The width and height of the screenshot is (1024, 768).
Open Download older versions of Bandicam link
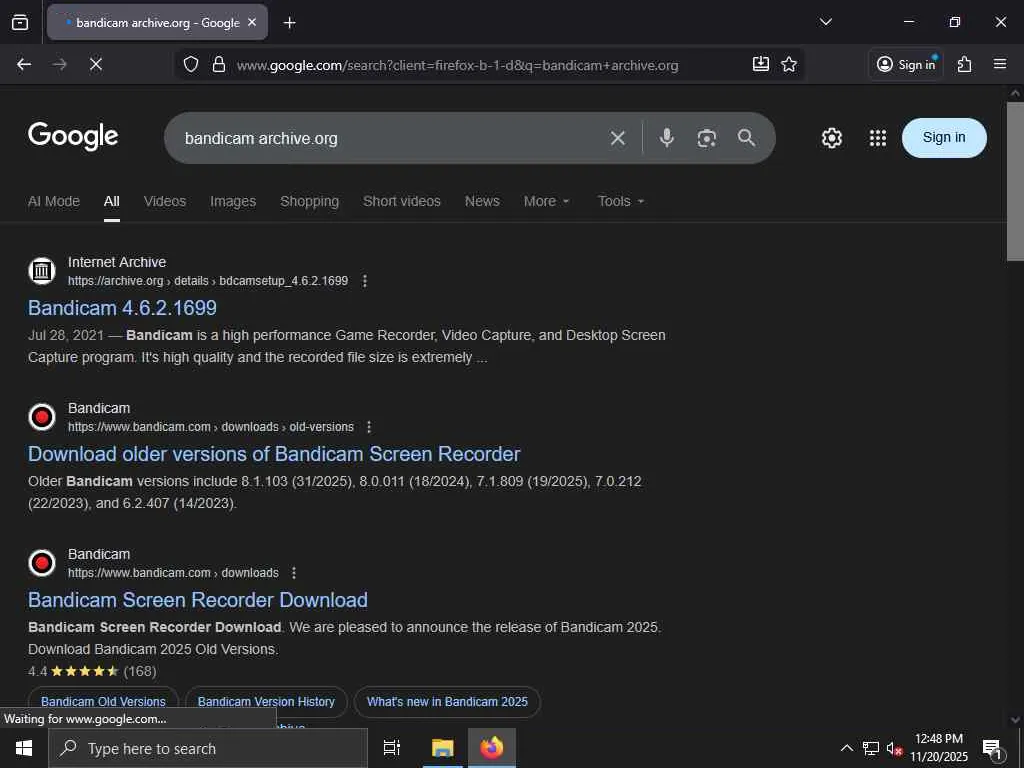point(274,454)
